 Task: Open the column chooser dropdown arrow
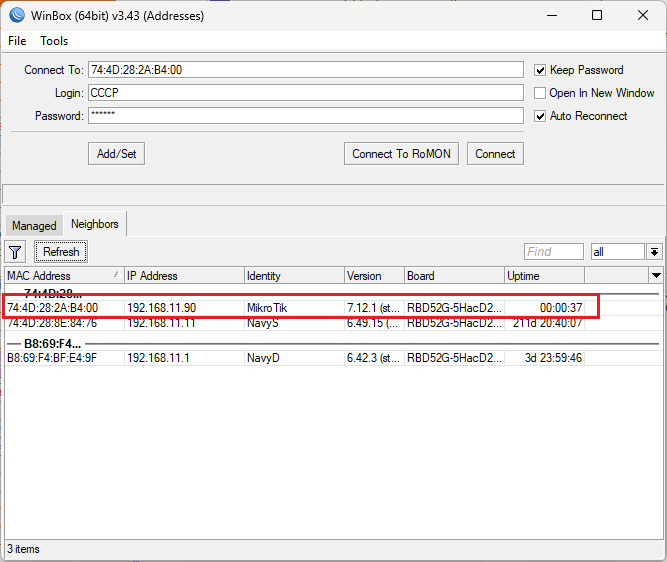[x=656, y=275]
